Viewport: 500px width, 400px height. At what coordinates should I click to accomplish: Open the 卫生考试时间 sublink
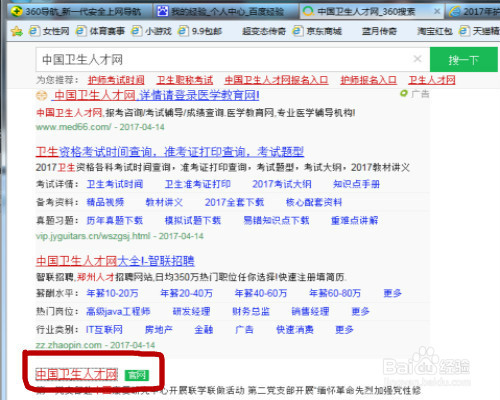[115, 184]
